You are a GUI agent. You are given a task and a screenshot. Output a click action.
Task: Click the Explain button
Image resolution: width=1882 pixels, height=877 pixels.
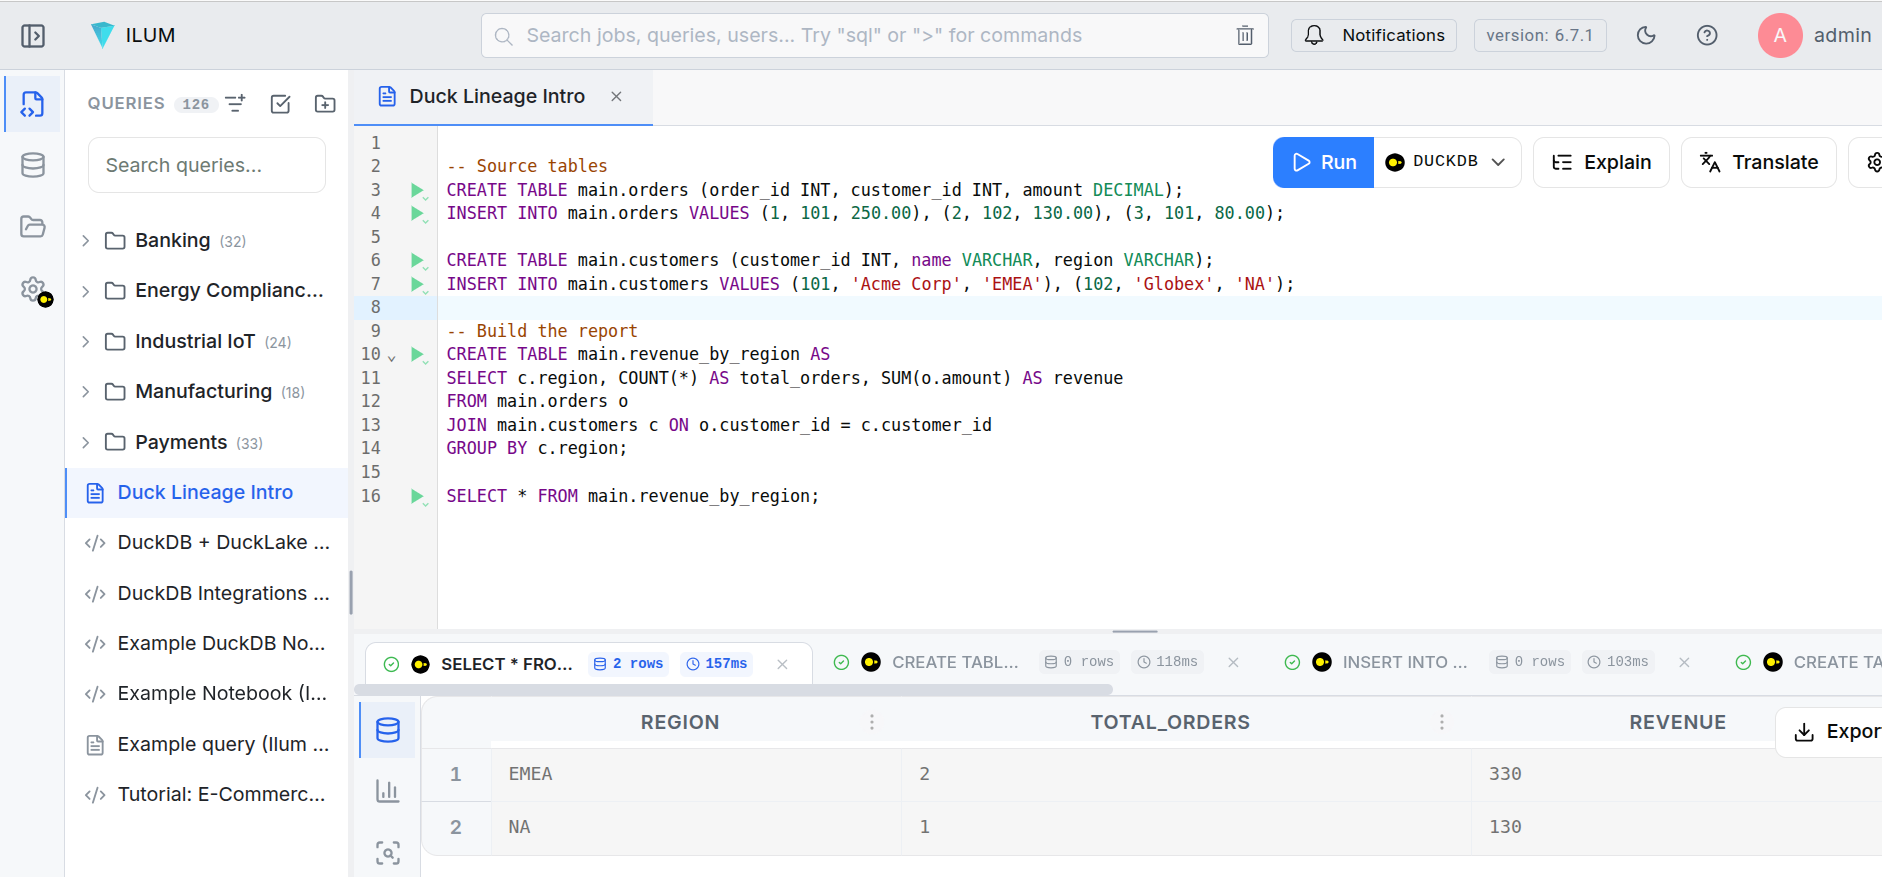(1601, 162)
